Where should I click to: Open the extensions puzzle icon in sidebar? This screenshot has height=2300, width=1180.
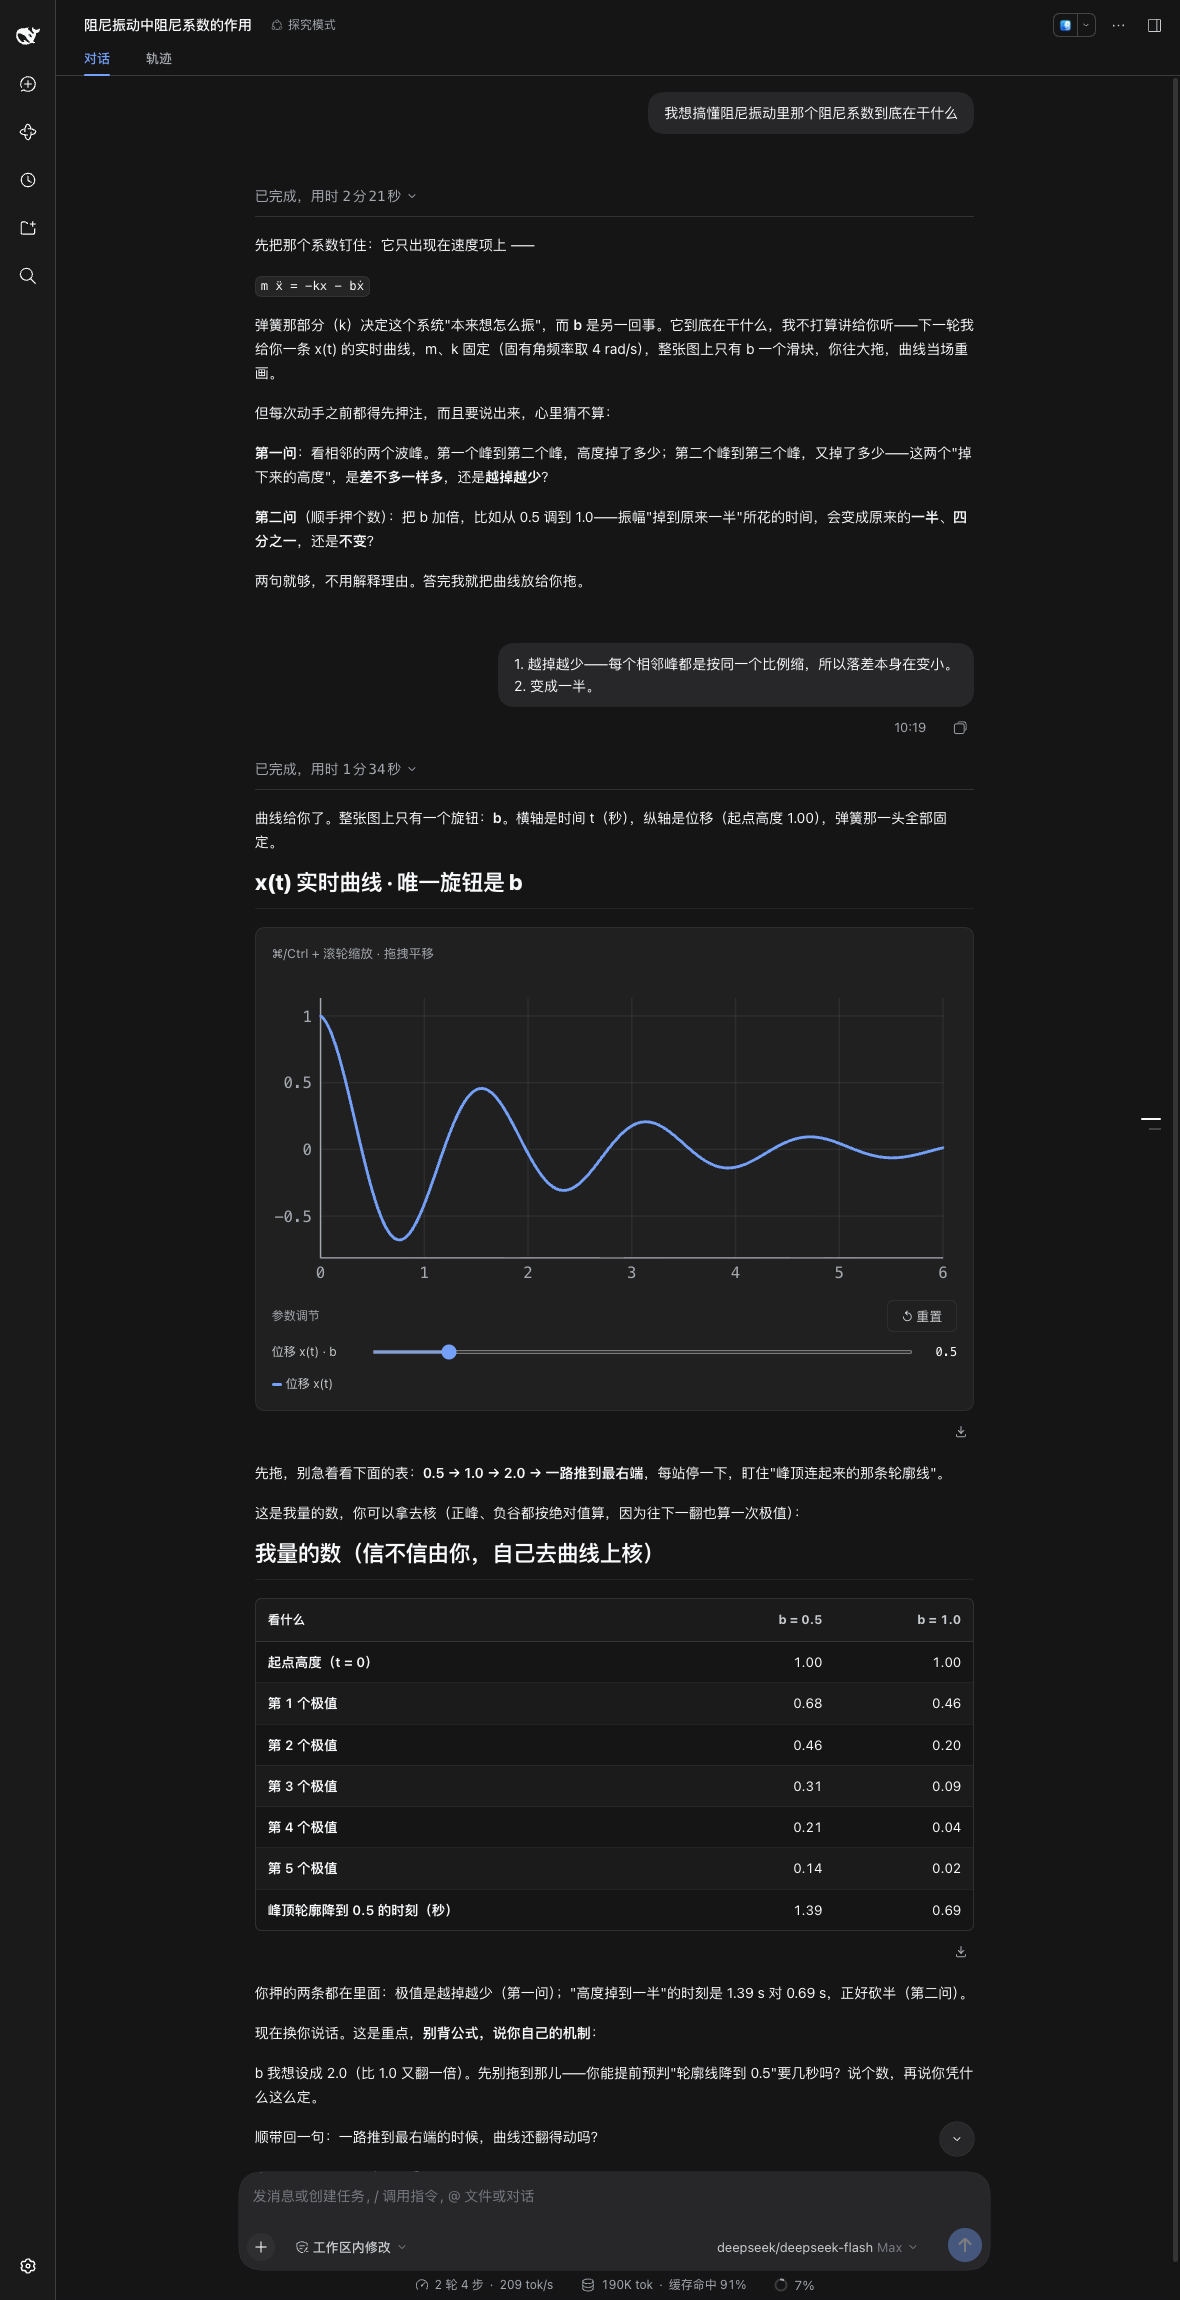[28, 132]
